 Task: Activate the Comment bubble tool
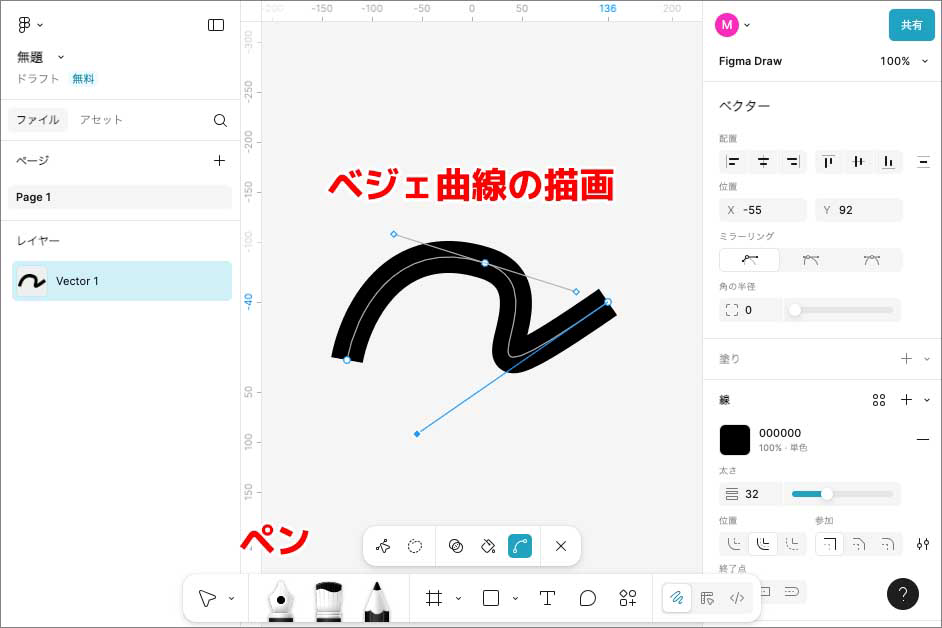(588, 598)
